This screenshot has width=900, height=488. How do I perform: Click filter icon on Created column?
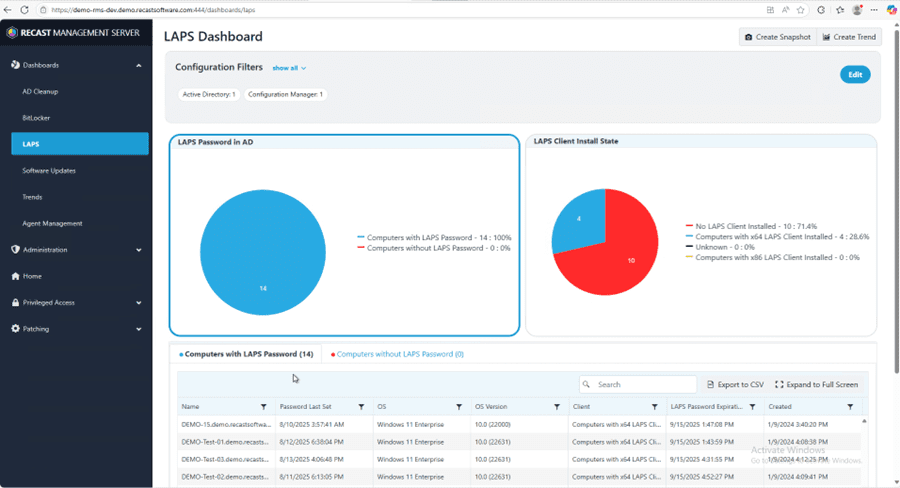tap(850, 407)
